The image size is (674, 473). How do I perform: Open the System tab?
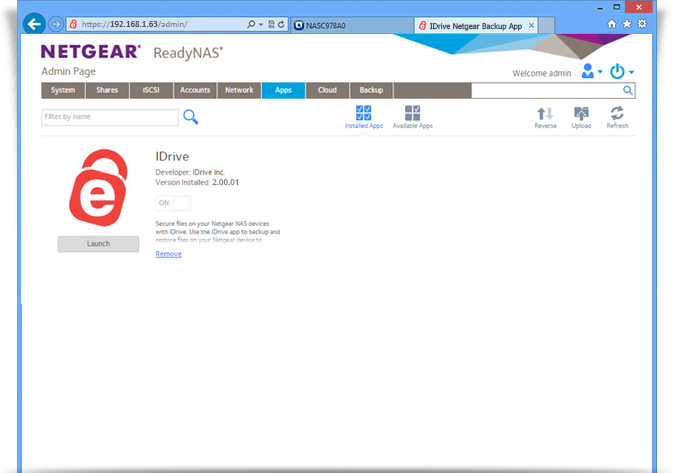pos(63,90)
